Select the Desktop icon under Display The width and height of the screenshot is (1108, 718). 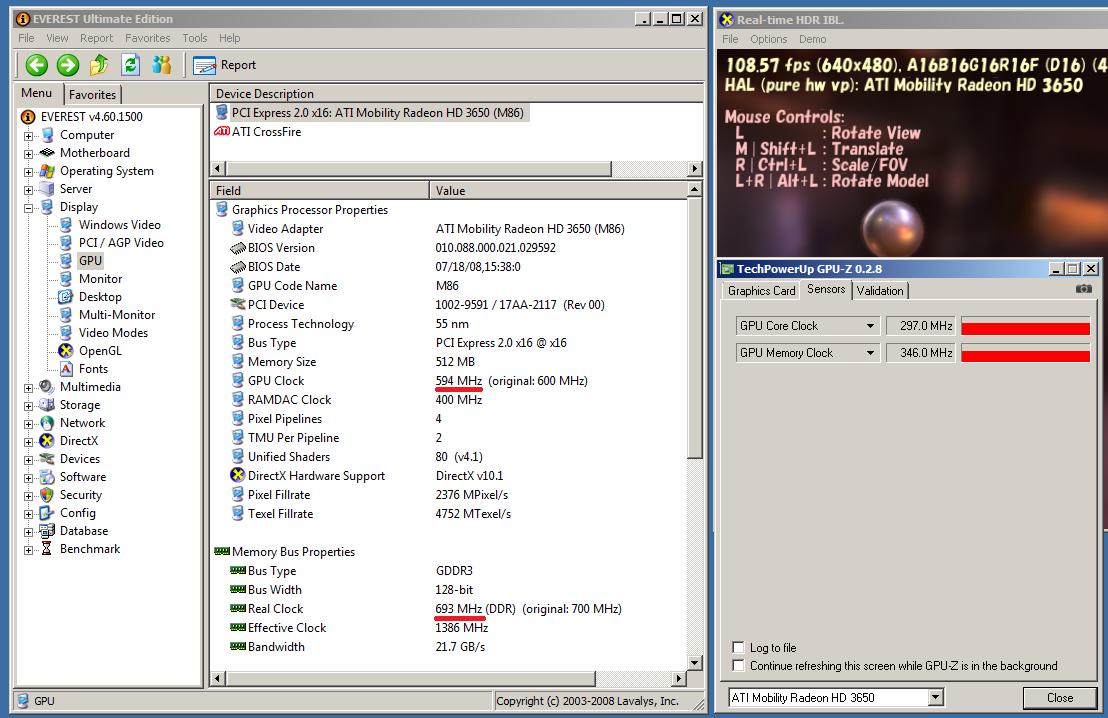[66, 297]
